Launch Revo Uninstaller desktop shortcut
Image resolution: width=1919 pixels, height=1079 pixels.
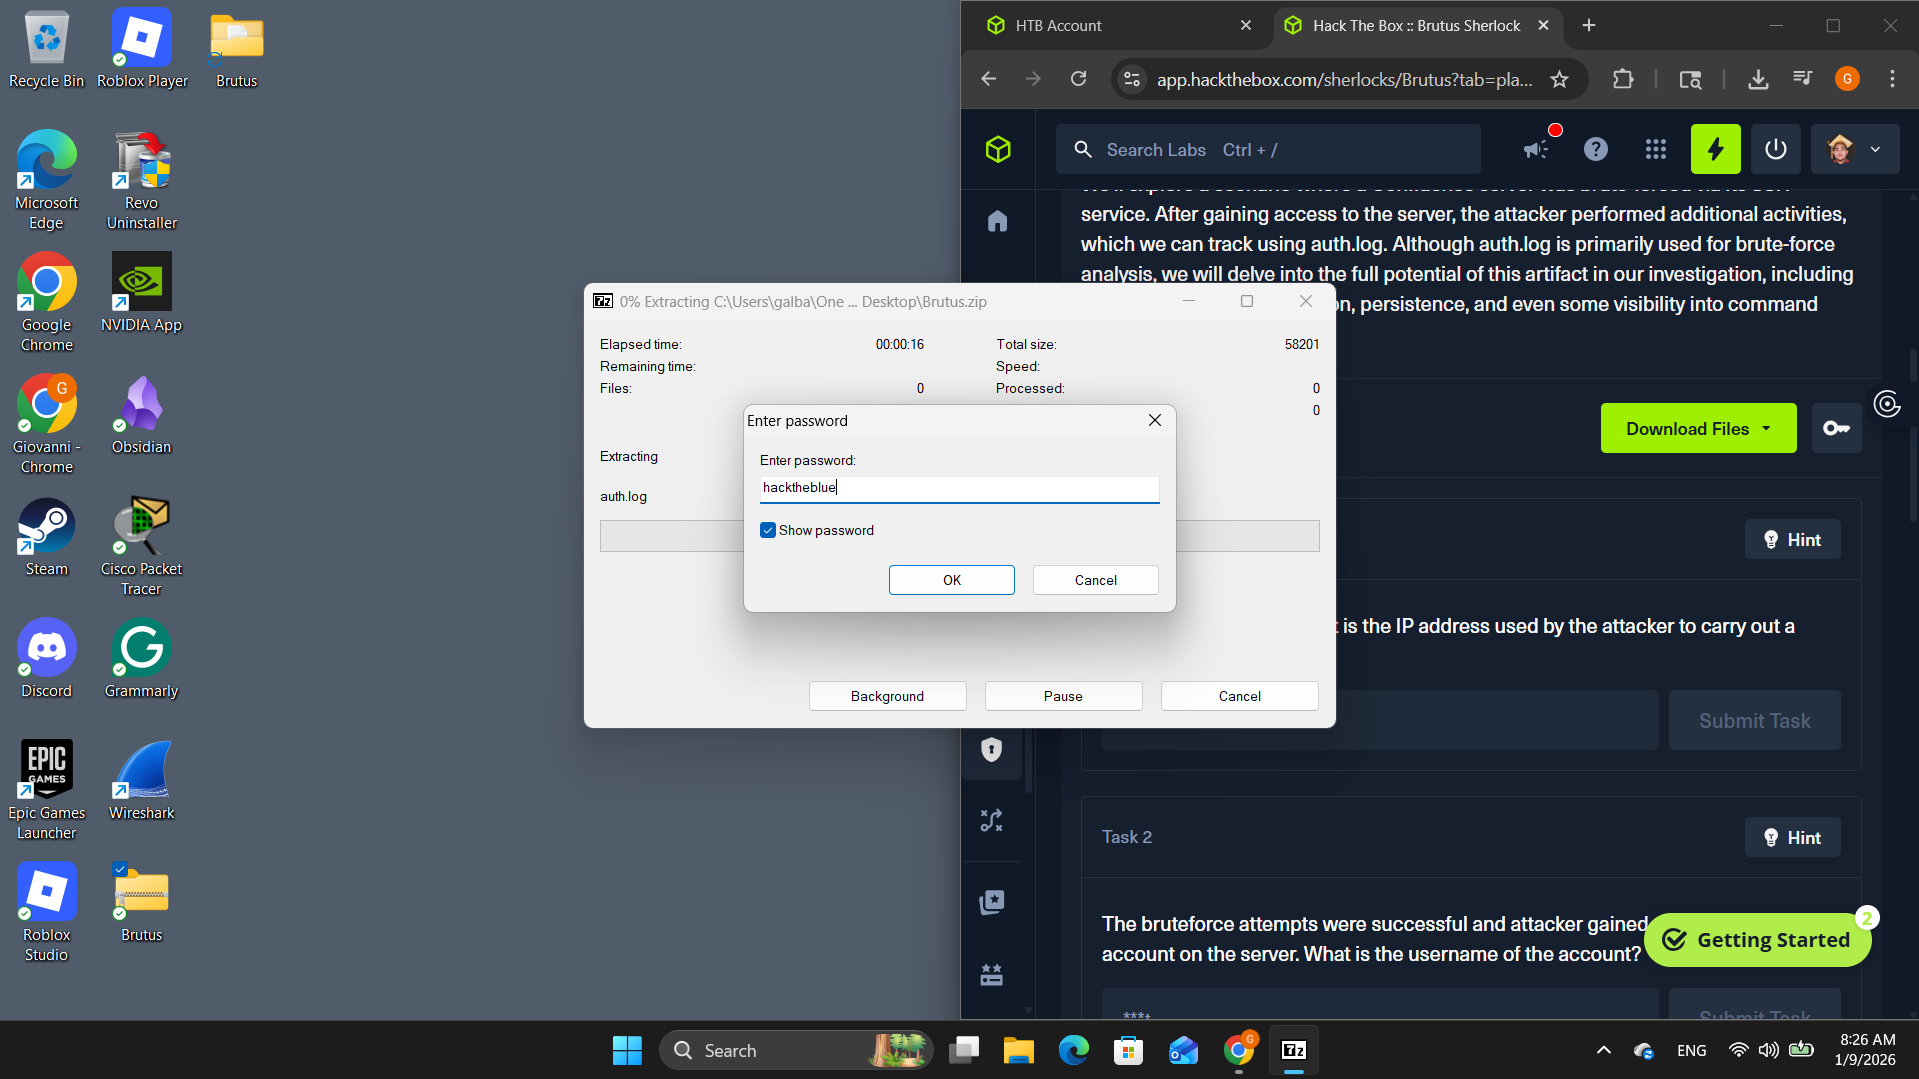142,180
